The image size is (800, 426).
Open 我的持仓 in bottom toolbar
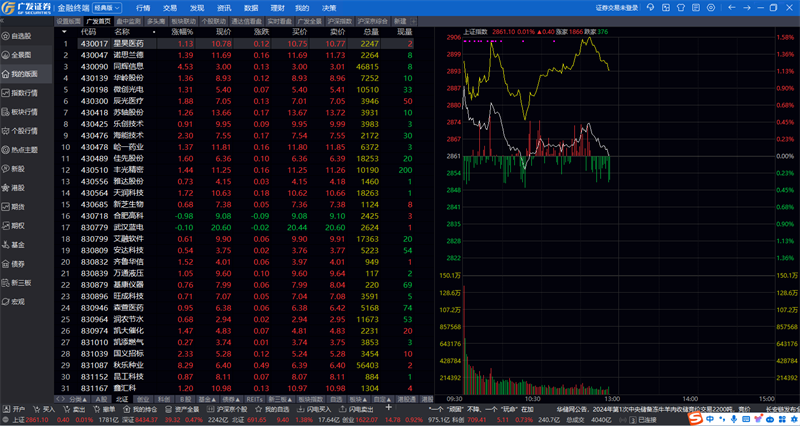pos(140,409)
